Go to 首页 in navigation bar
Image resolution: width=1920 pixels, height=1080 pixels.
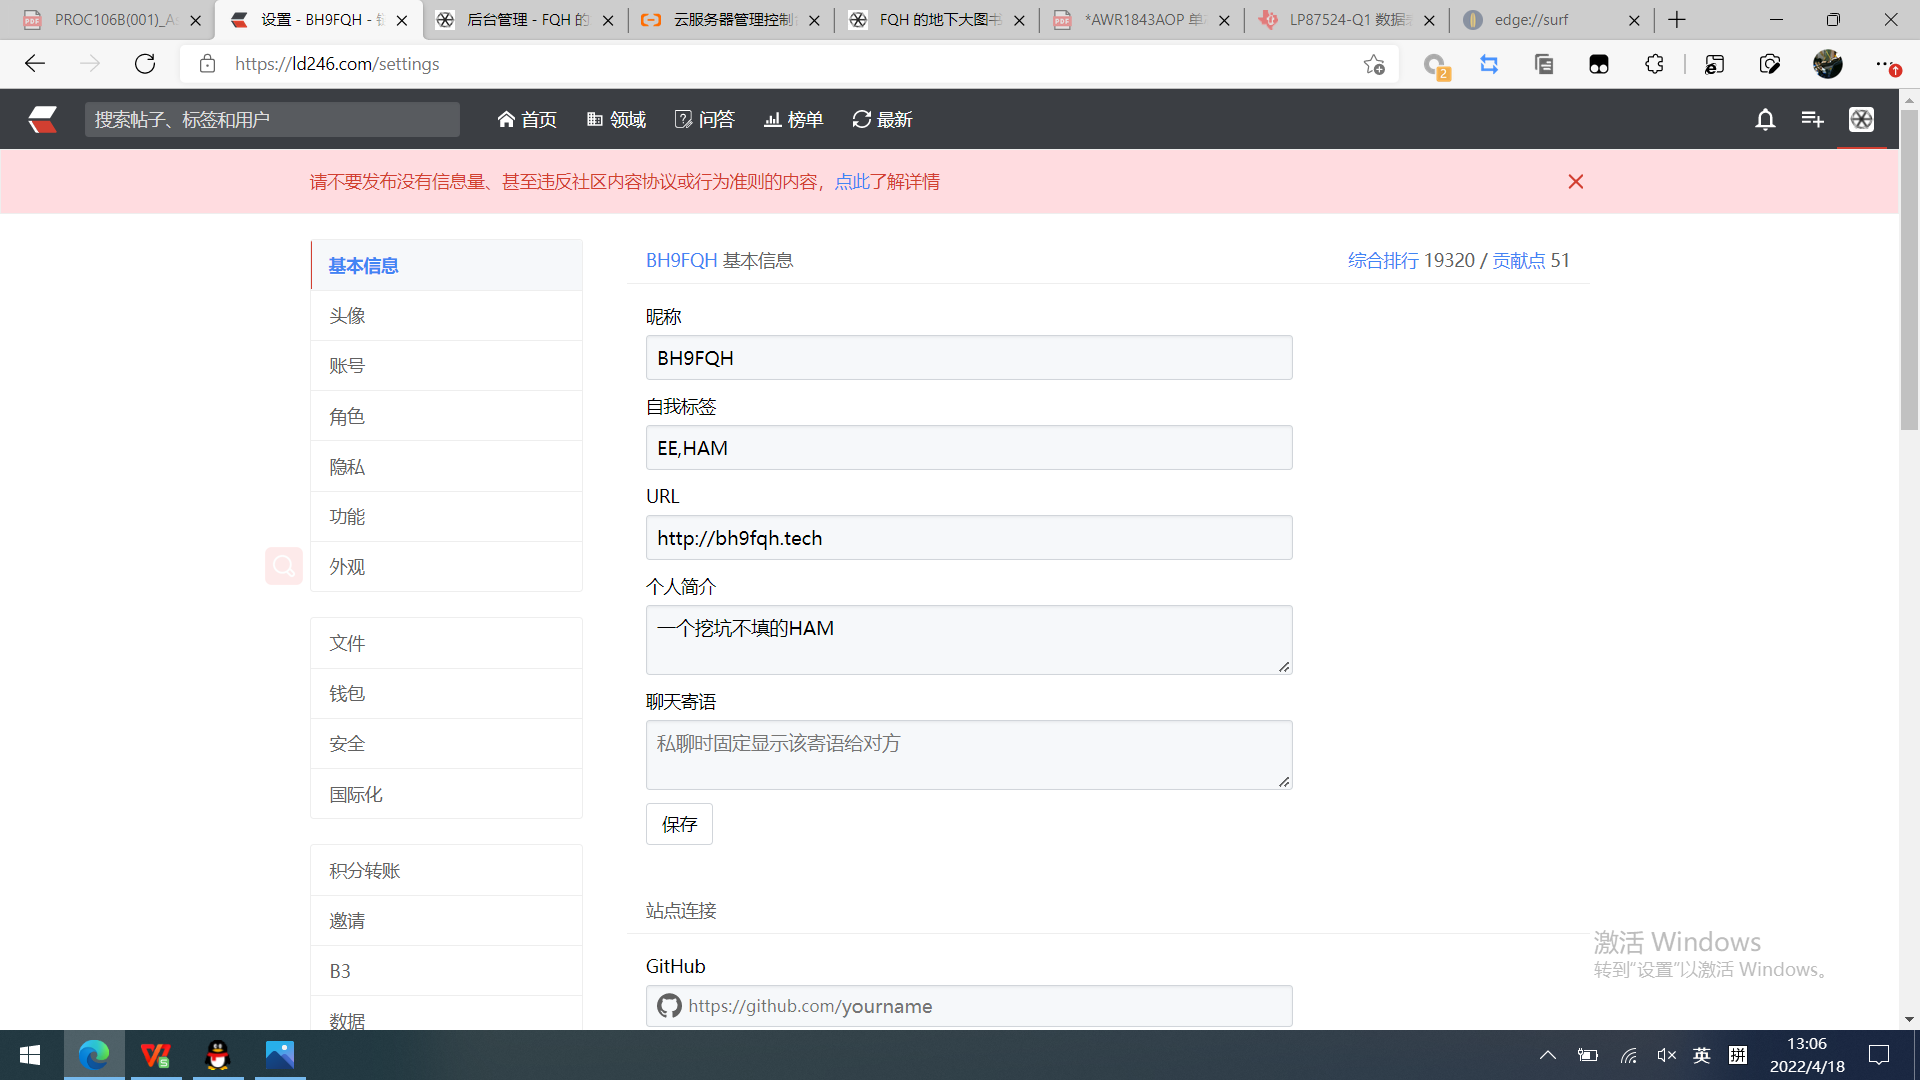coord(527,120)
